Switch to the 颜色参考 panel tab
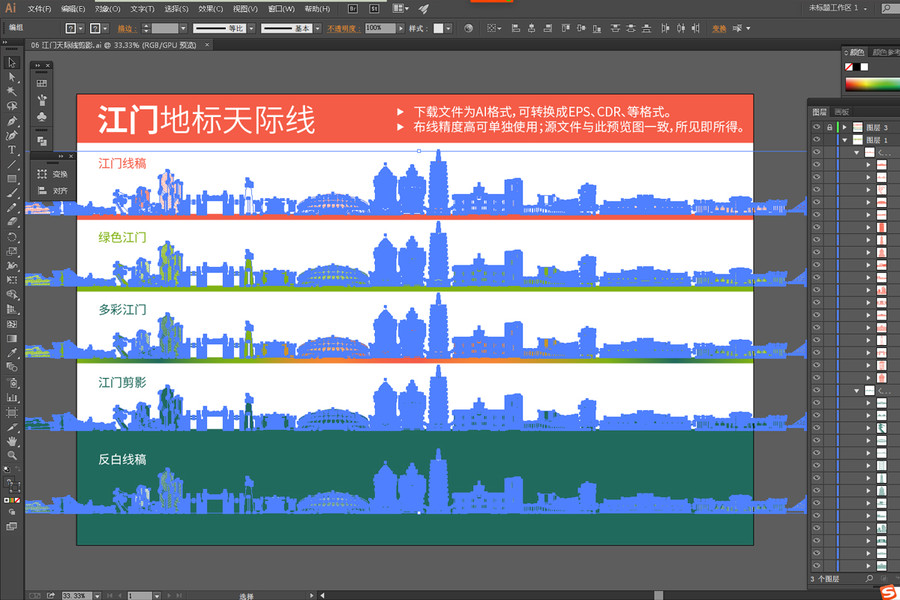900x600 pixels. tap(886, 52)
